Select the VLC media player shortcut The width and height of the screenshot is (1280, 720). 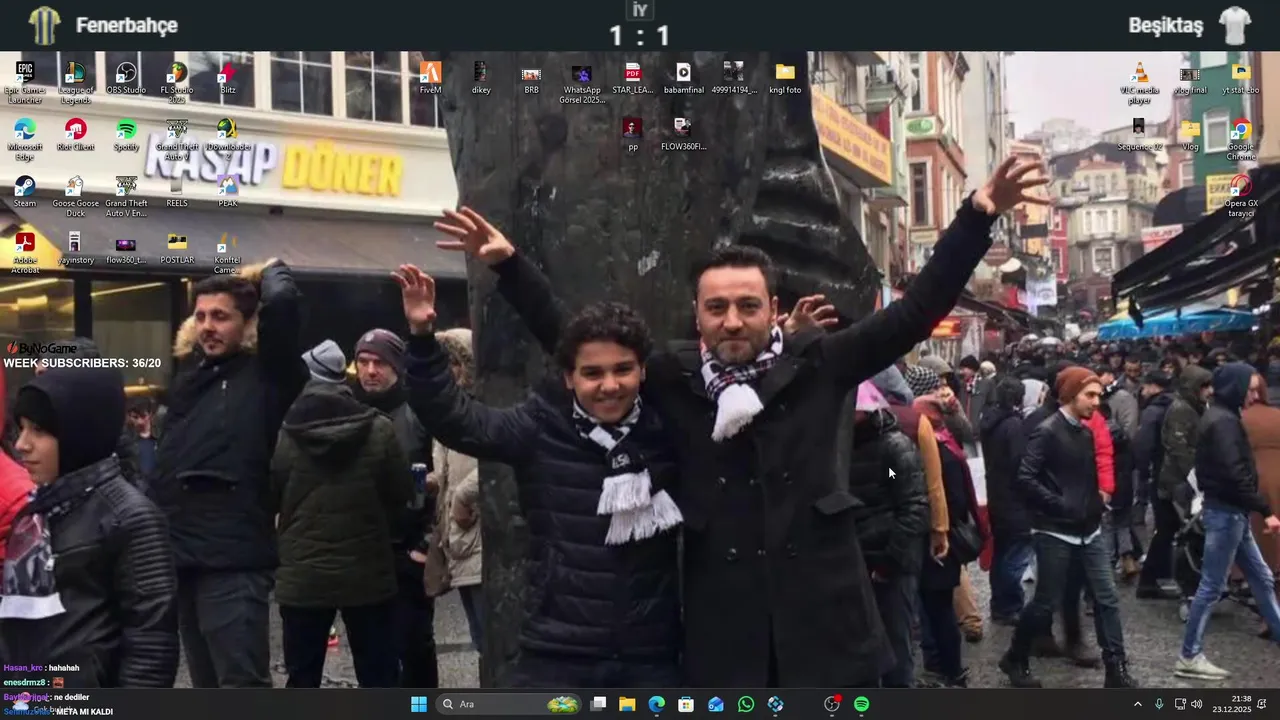pos(1139,83)
